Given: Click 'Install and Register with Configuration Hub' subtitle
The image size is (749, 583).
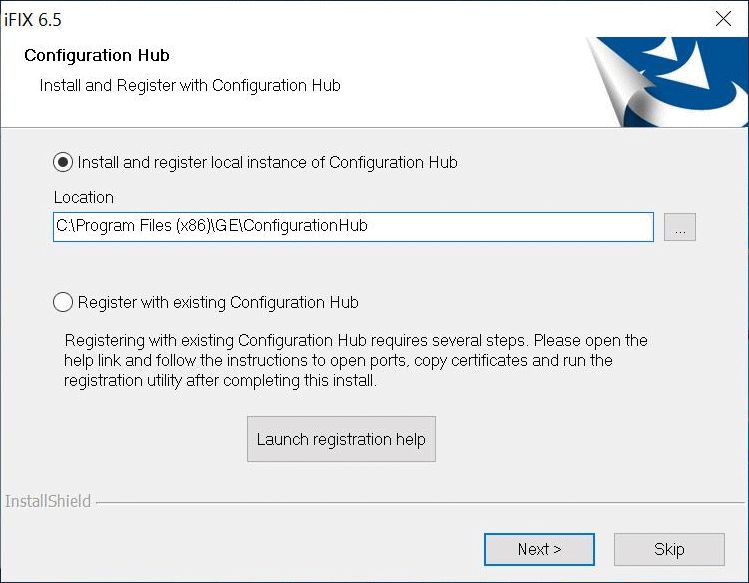Looking at the screenshot, I should tap(190, 86).
